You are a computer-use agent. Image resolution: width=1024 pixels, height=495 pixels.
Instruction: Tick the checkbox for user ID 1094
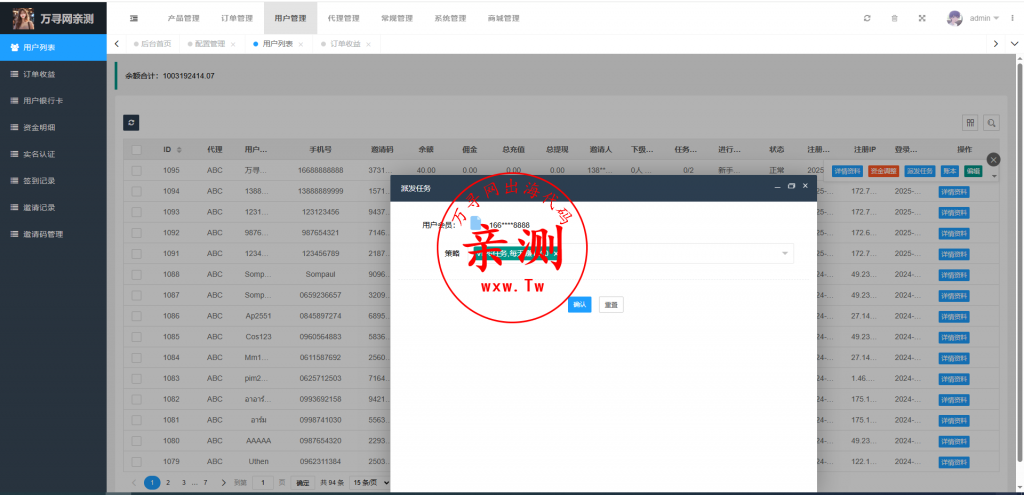136,191
